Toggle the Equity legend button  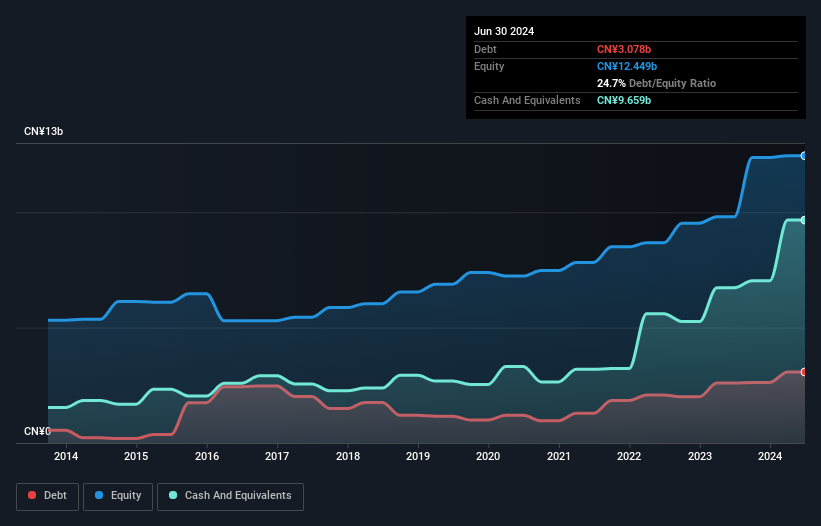pyautogui.click(x=118, y=496)
